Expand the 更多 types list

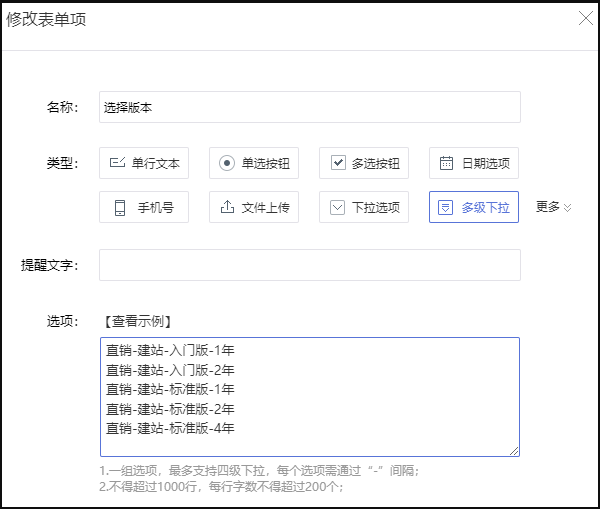tap(553, 207)
